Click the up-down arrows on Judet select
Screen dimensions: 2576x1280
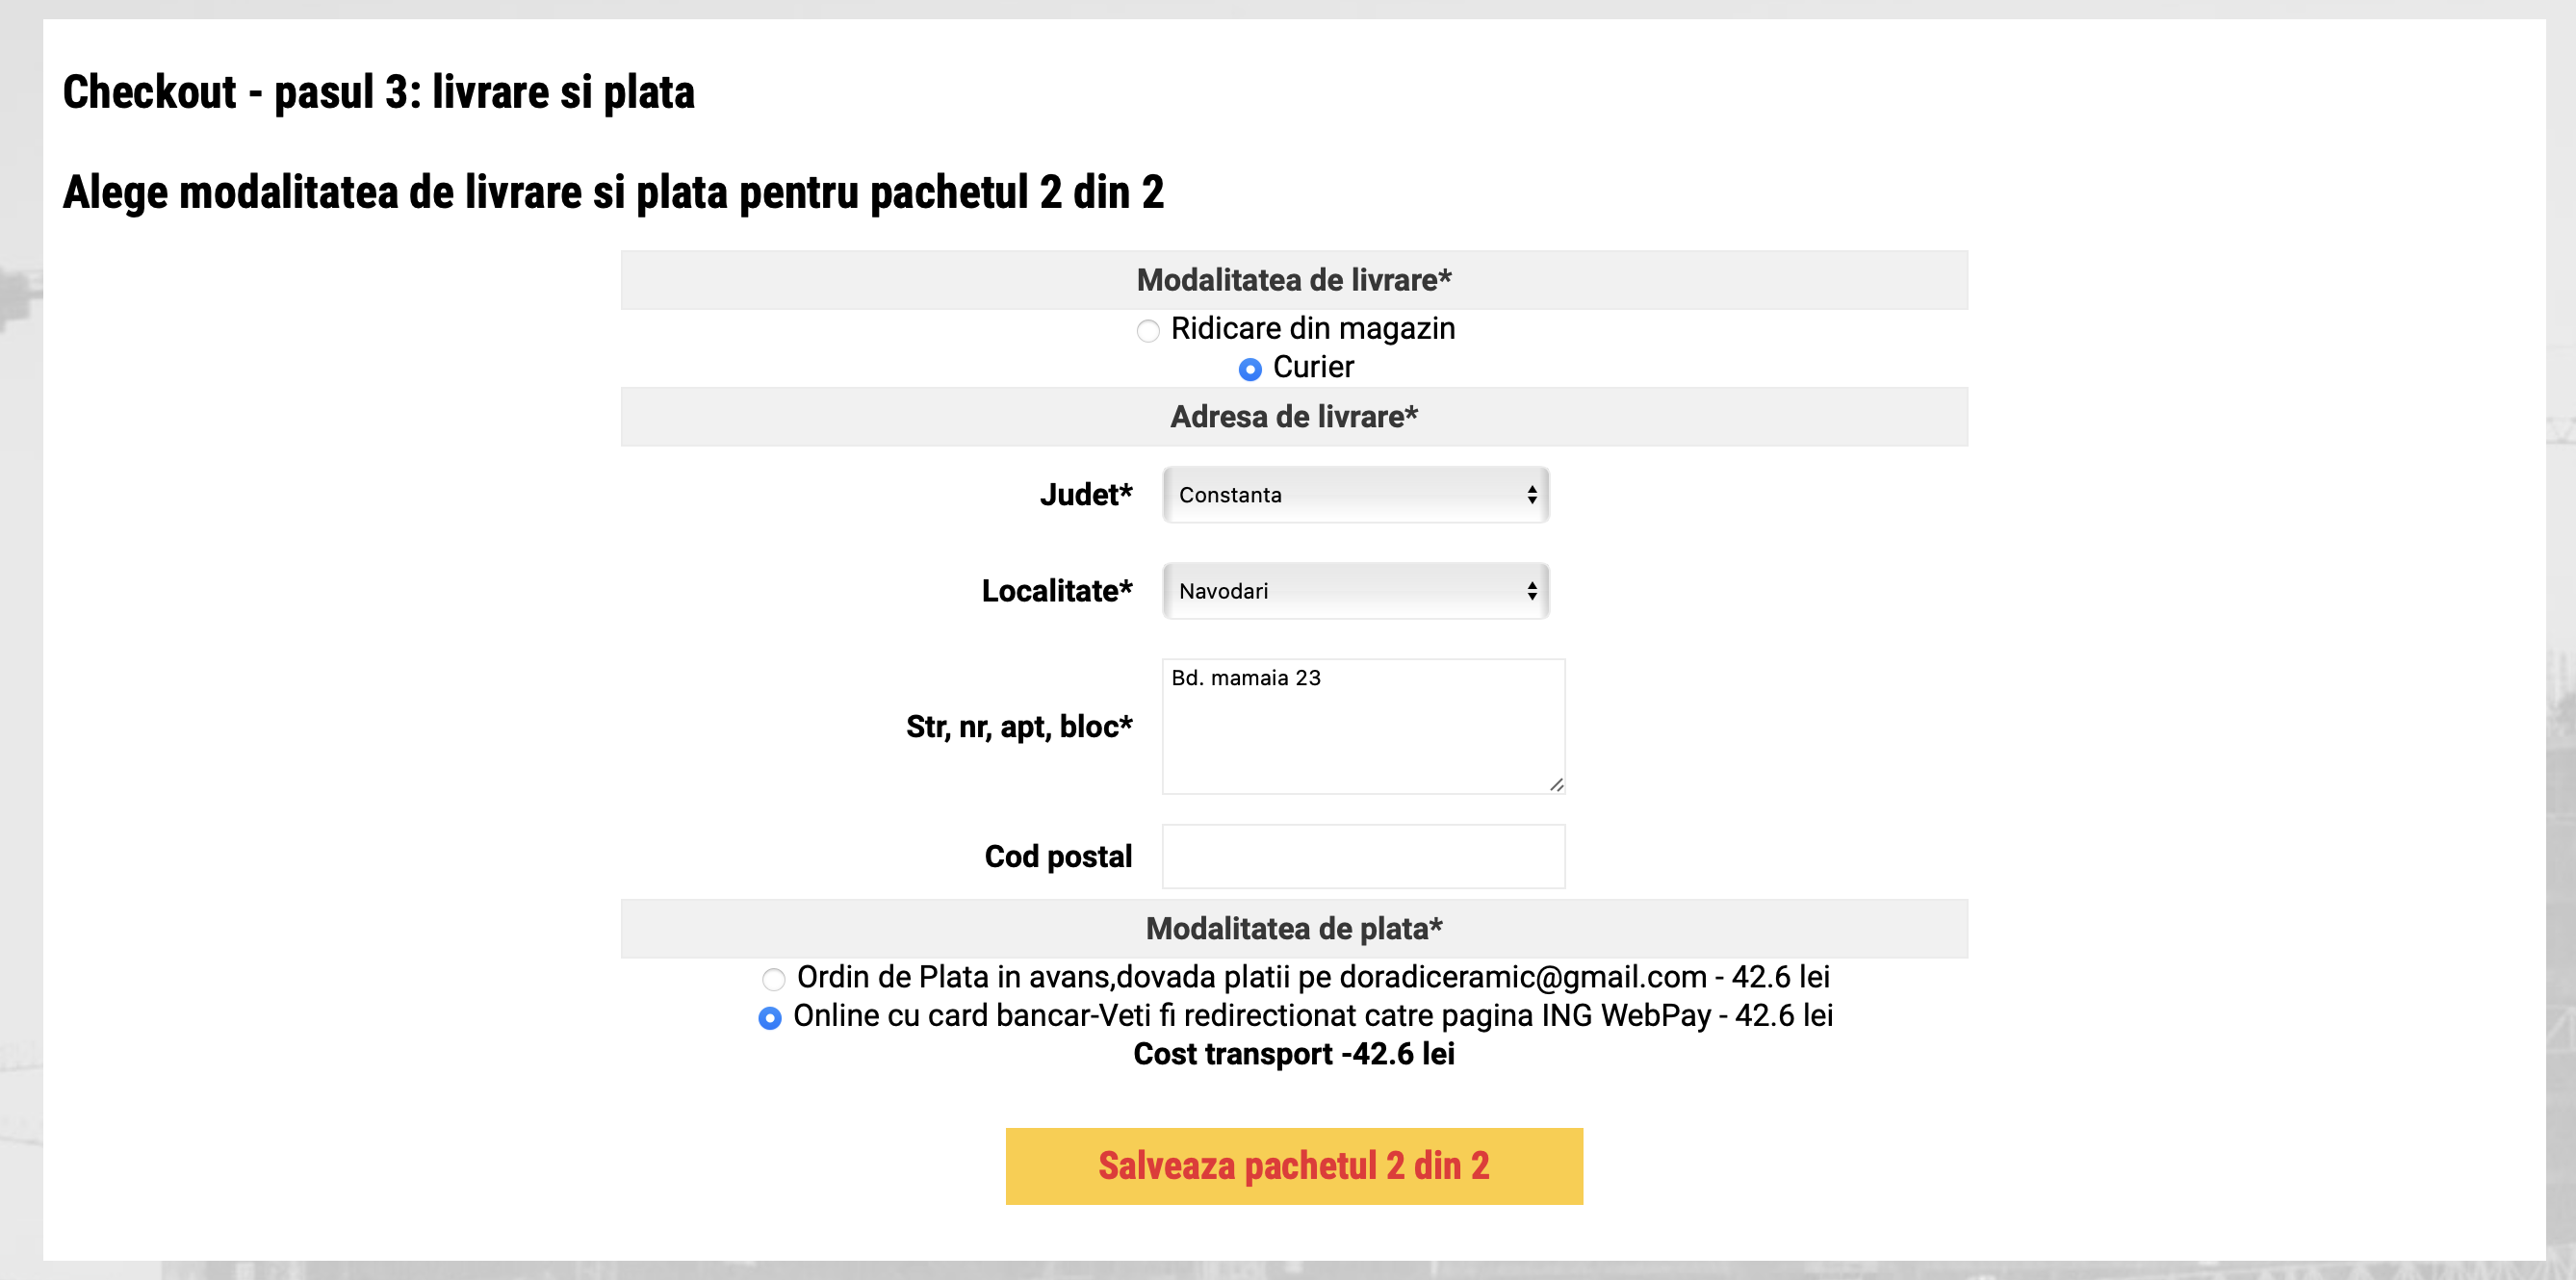[x=1531, y=495]
